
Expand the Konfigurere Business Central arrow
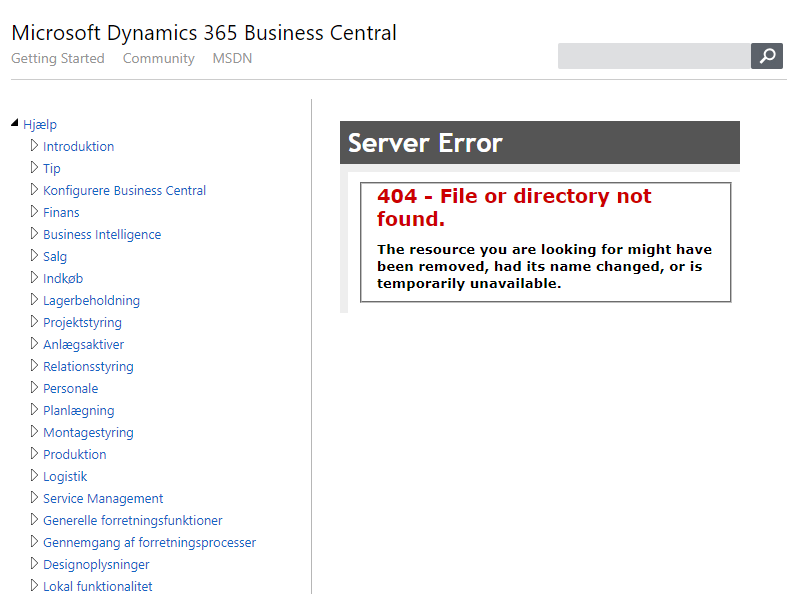(x=34, y=189)
